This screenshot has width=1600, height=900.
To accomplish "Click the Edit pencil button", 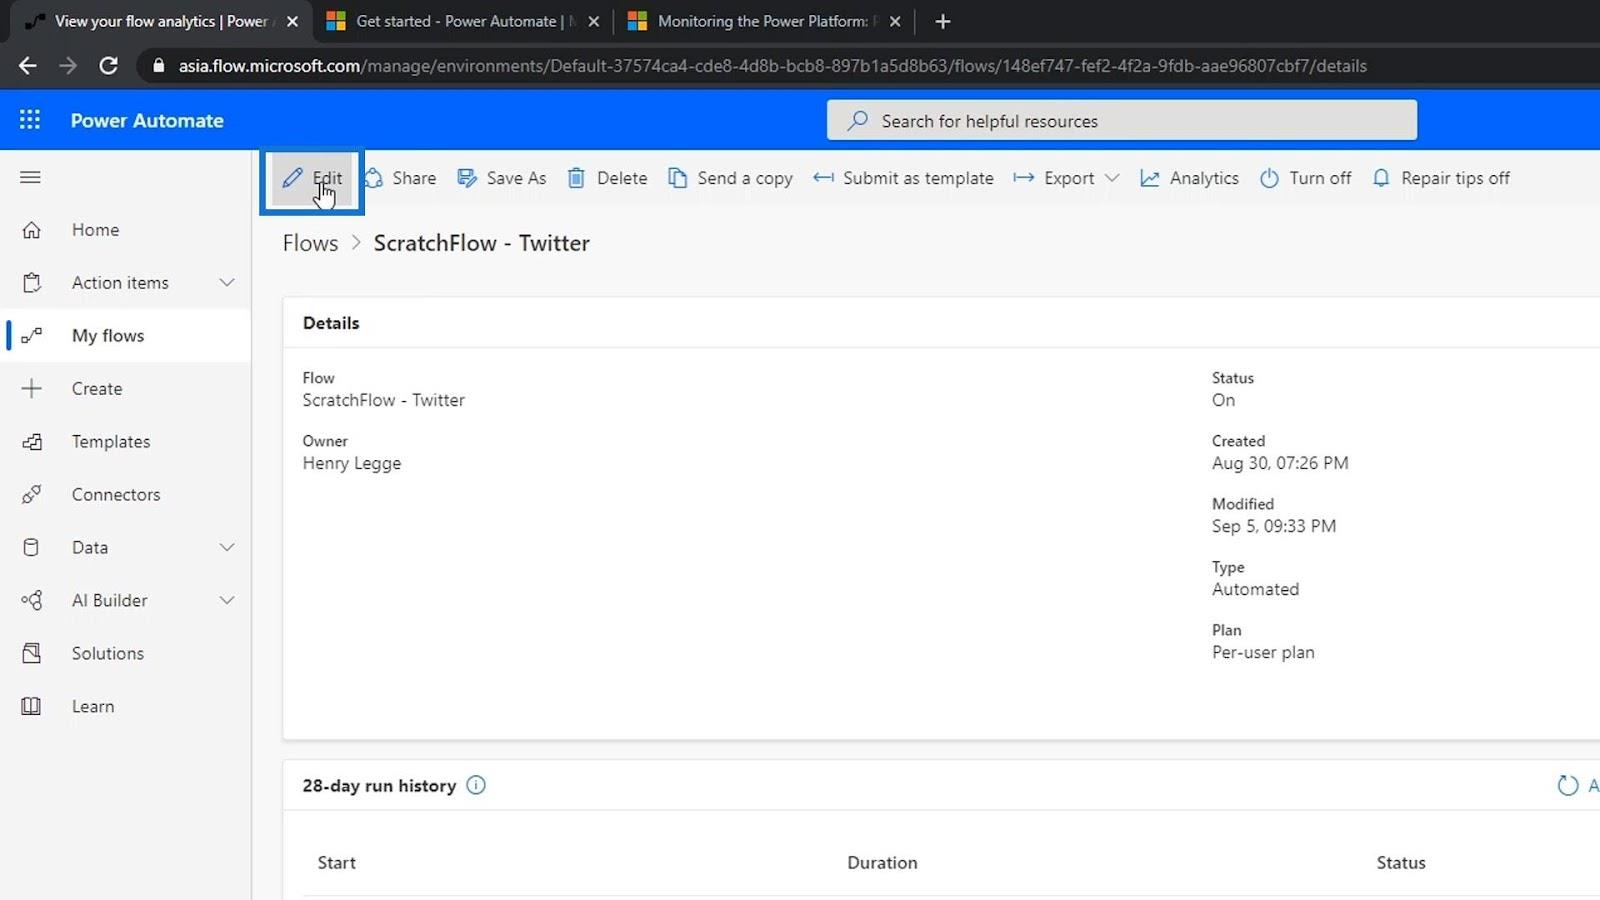I will [312, 178].
